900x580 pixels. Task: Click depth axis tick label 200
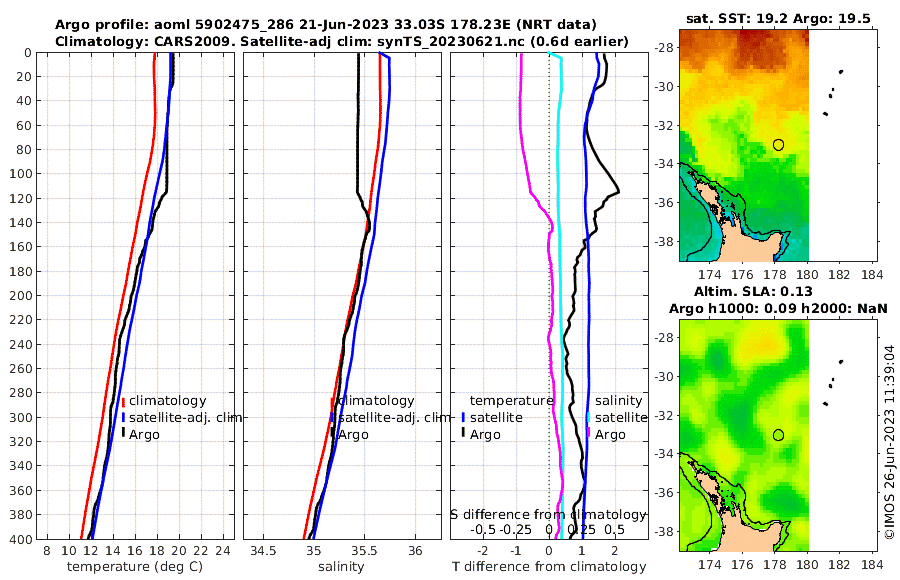21,296
